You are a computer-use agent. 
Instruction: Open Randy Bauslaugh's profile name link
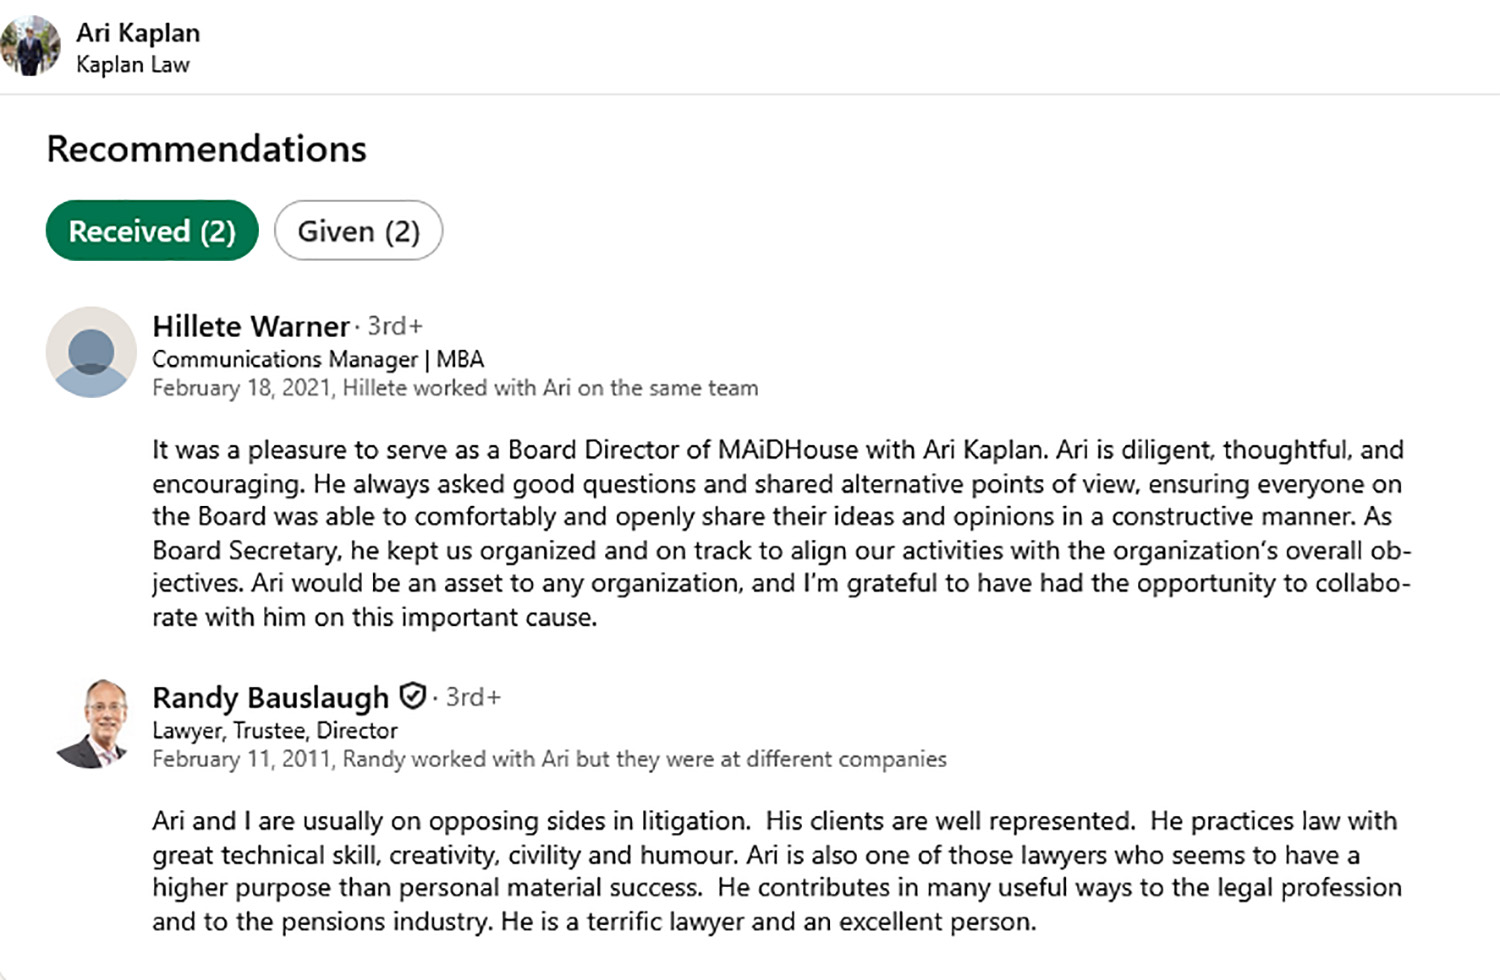270,697
